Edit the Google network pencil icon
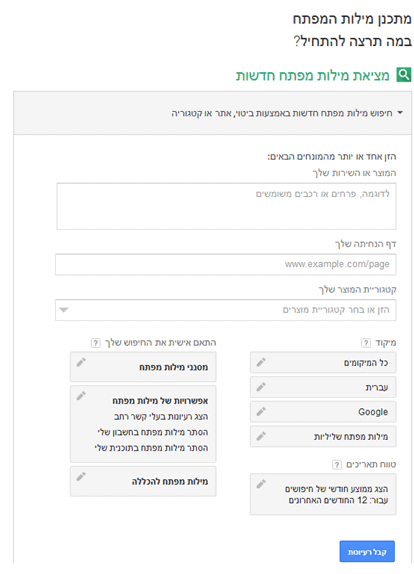The image size is (414, 574). coord(261,411)
